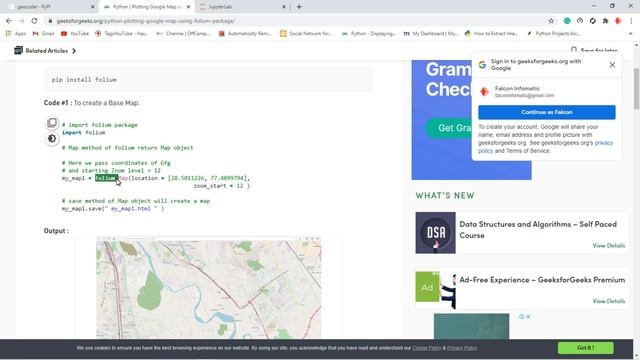Open the Apps bookmark shortcut
The image size is (640, 360).
click(16, 33)
